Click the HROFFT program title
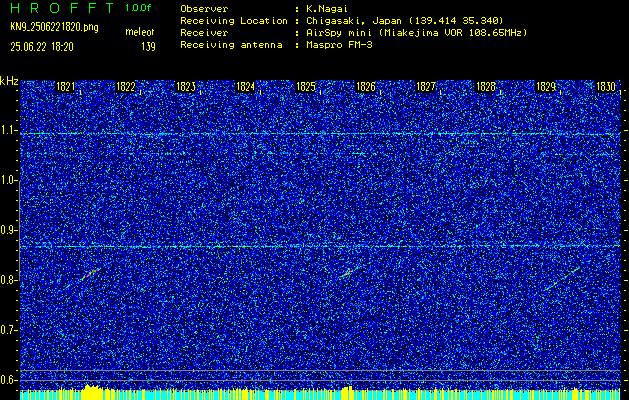Image resolution: width=629 pixels, height=400 pixels. coord(63,8)
